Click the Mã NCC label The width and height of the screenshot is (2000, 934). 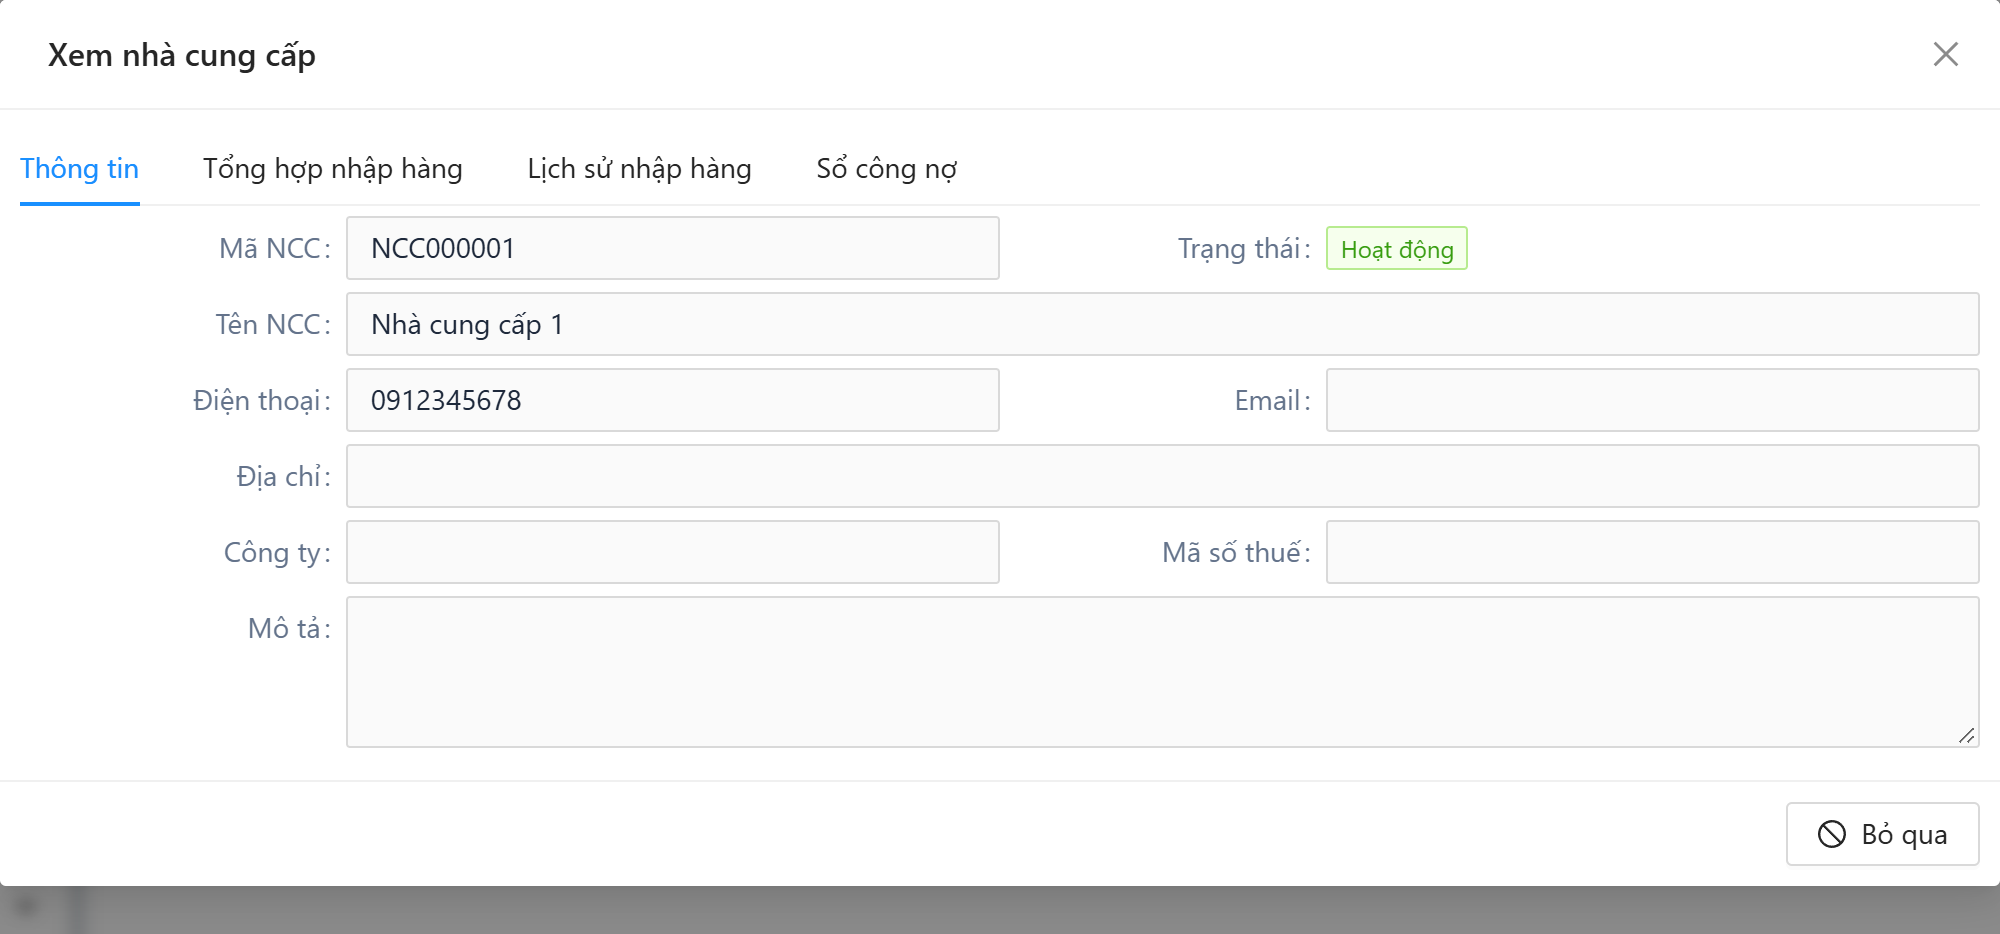click(x=275, y=248)
